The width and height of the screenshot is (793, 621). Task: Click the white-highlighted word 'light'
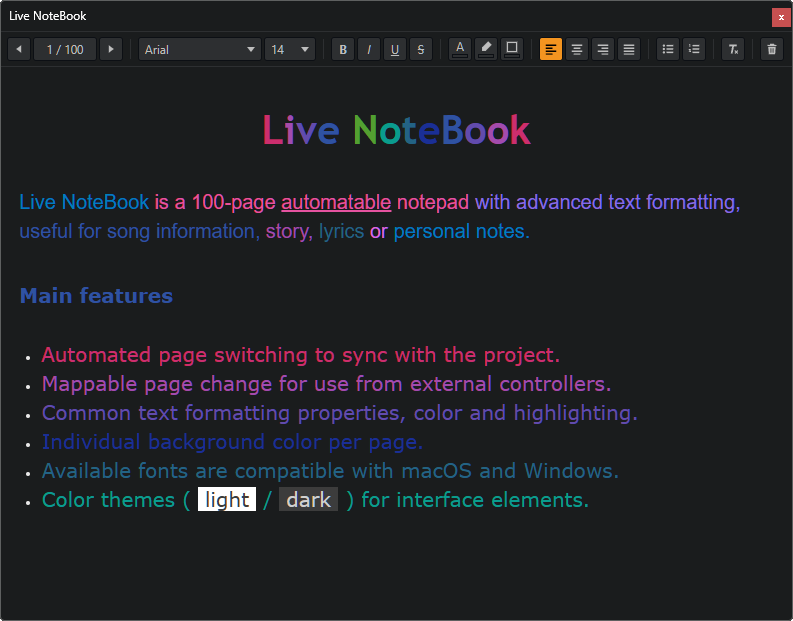[x=227, y=500]
